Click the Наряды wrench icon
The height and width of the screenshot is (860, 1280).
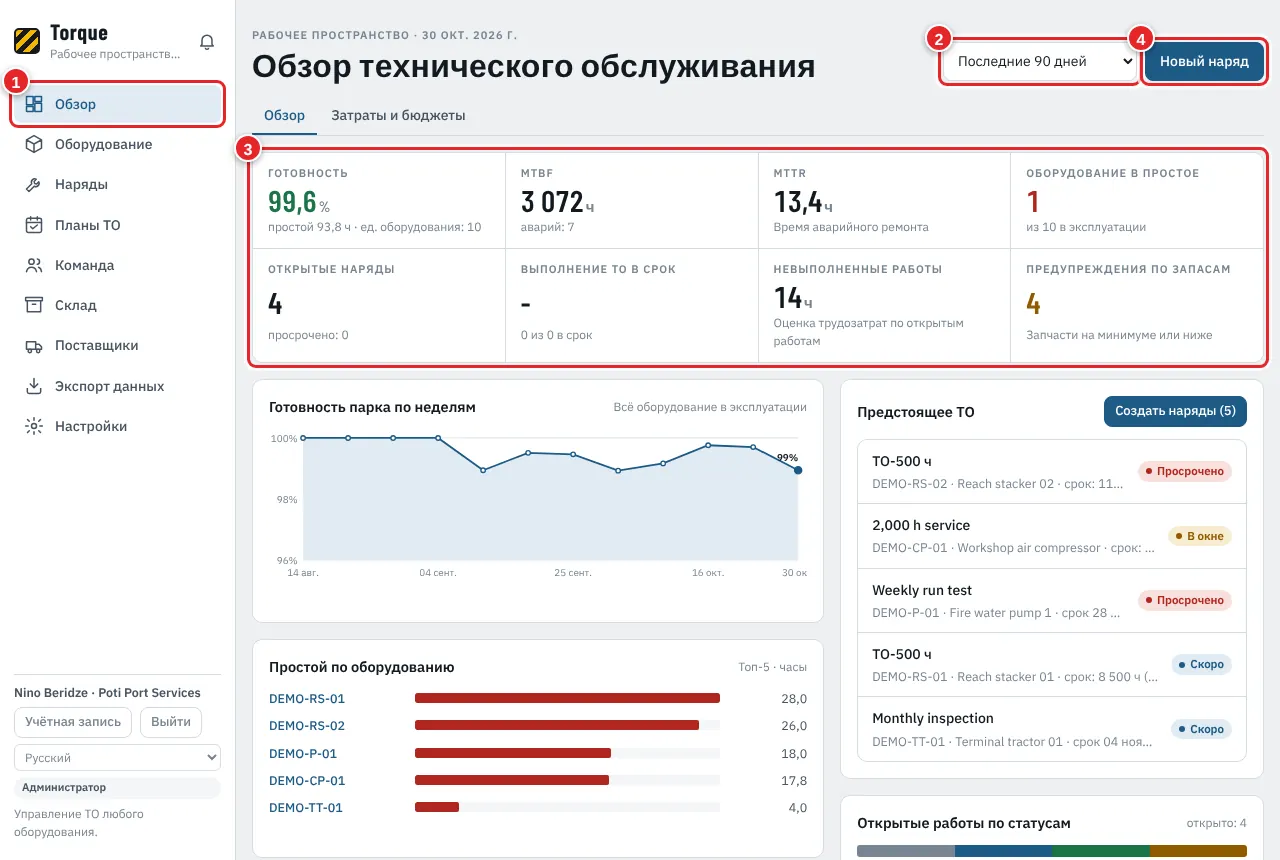pos(34,185)
